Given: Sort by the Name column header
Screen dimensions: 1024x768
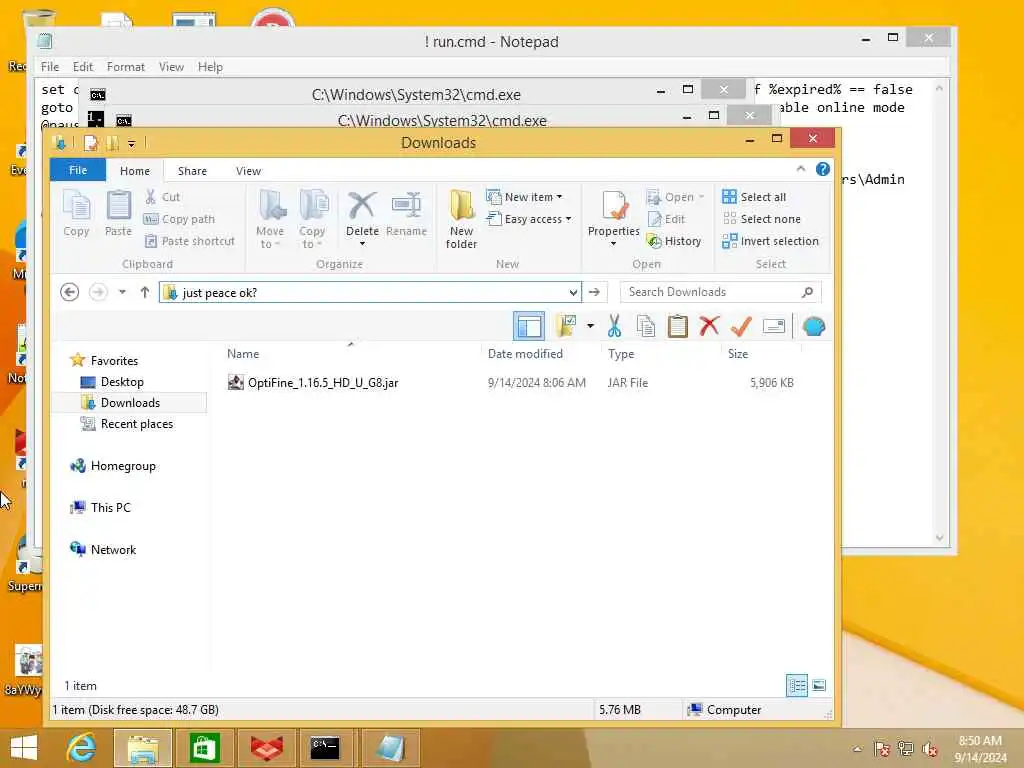Looking at the screenshot, I should point(351,353).
